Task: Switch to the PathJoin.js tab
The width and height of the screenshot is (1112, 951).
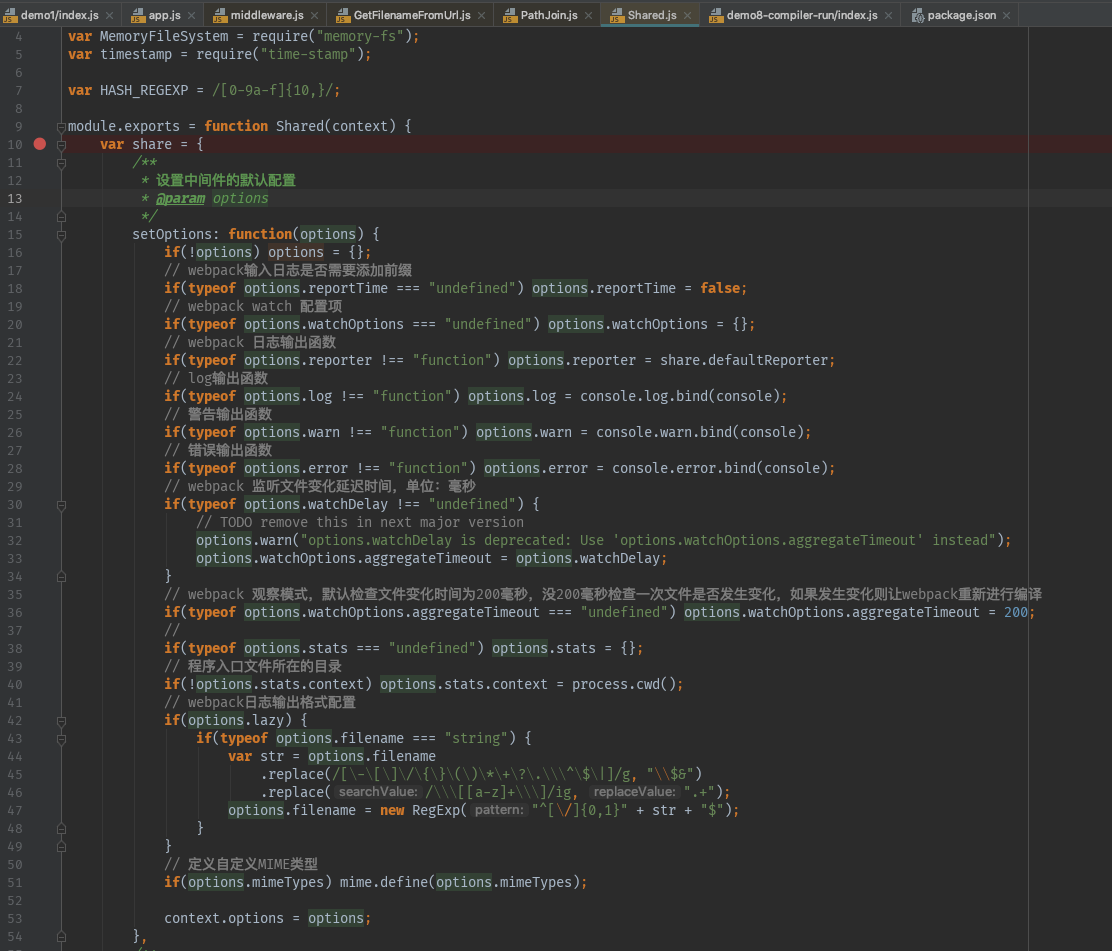Action: pos(548,15)
